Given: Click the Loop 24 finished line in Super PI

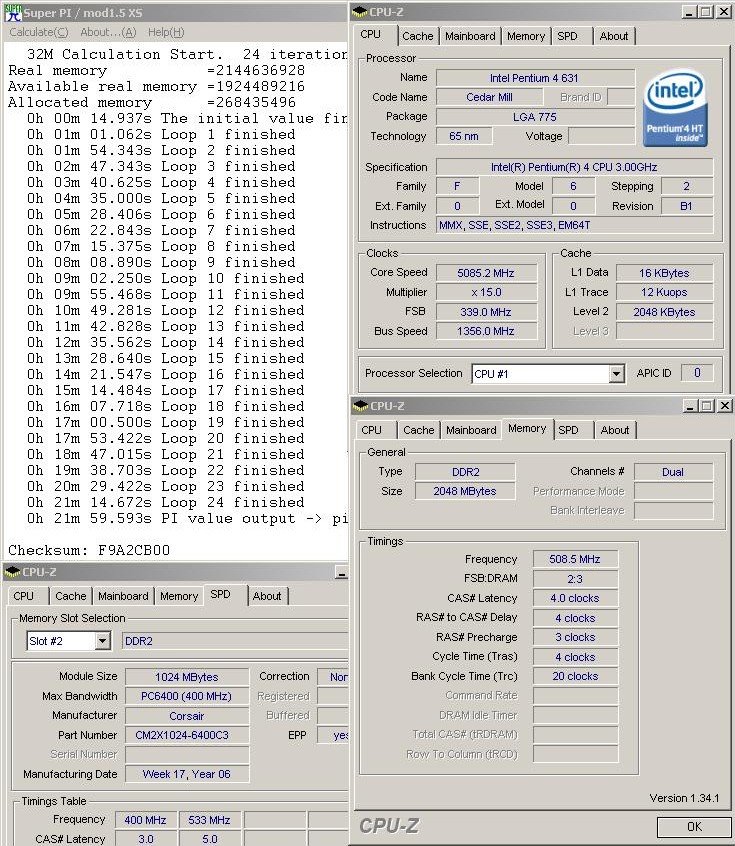Looking at the screenshot, I should point(166,503).
